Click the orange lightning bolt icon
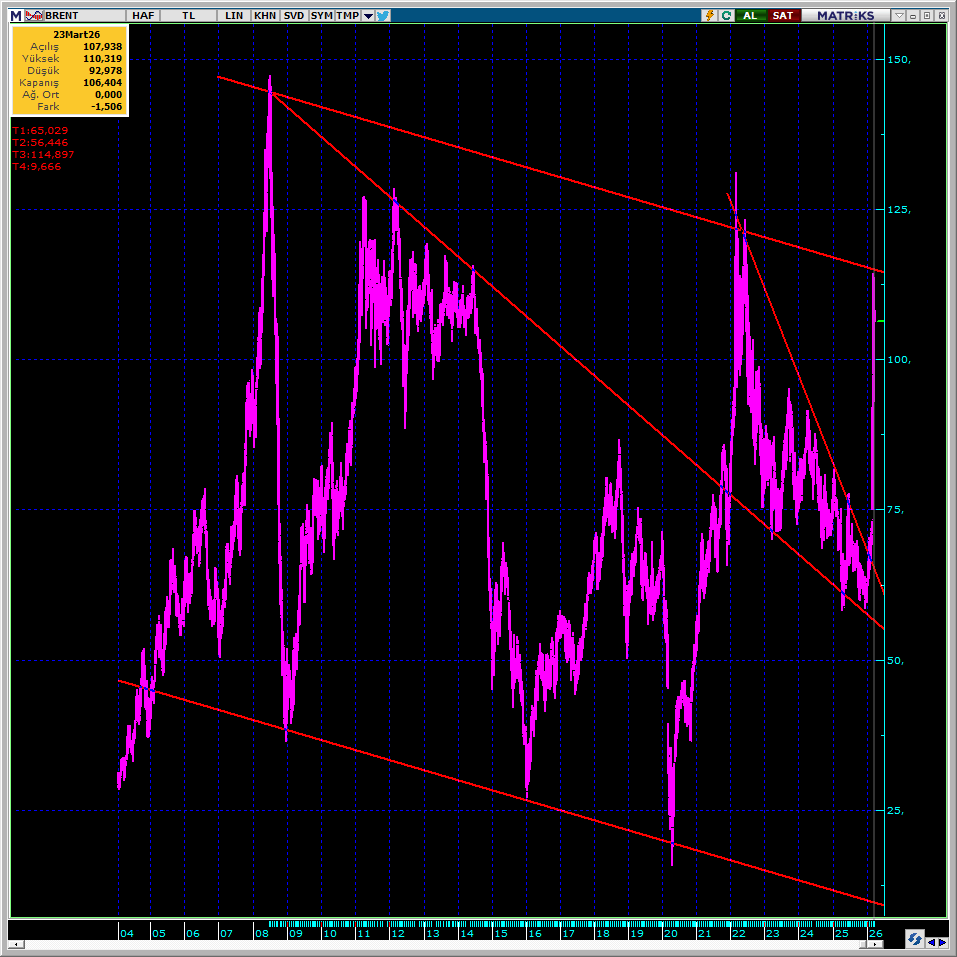957x957 pixels. coord(710,16)
